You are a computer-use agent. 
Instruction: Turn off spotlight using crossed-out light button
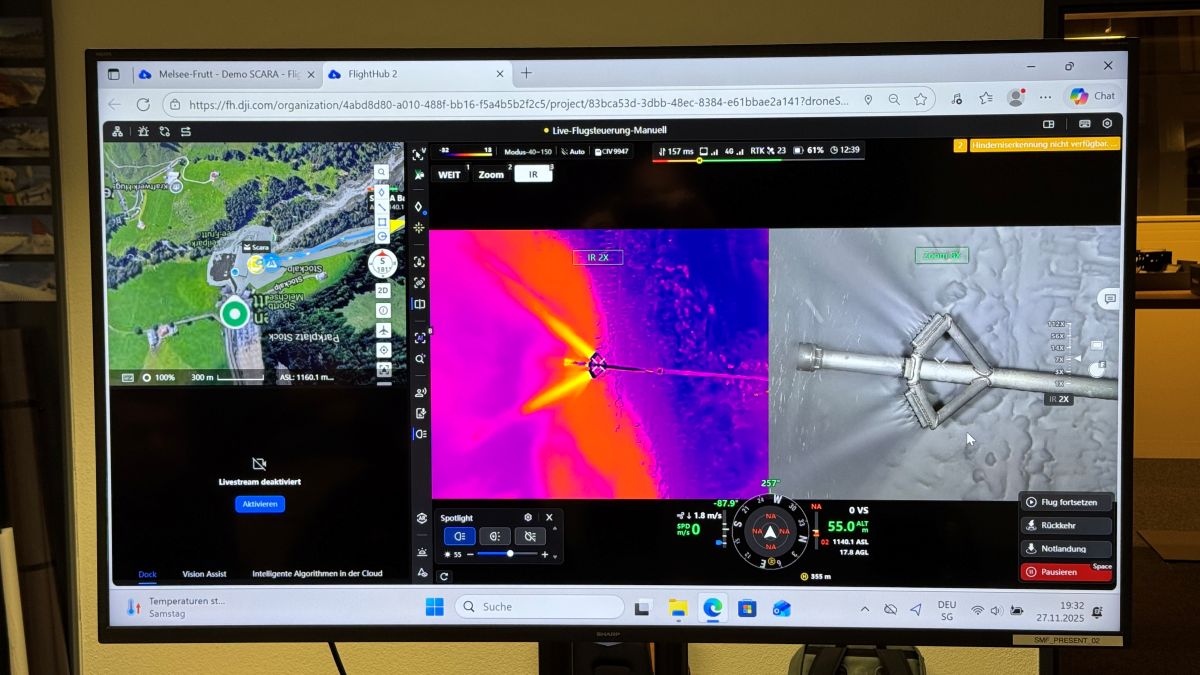(530, 536)
